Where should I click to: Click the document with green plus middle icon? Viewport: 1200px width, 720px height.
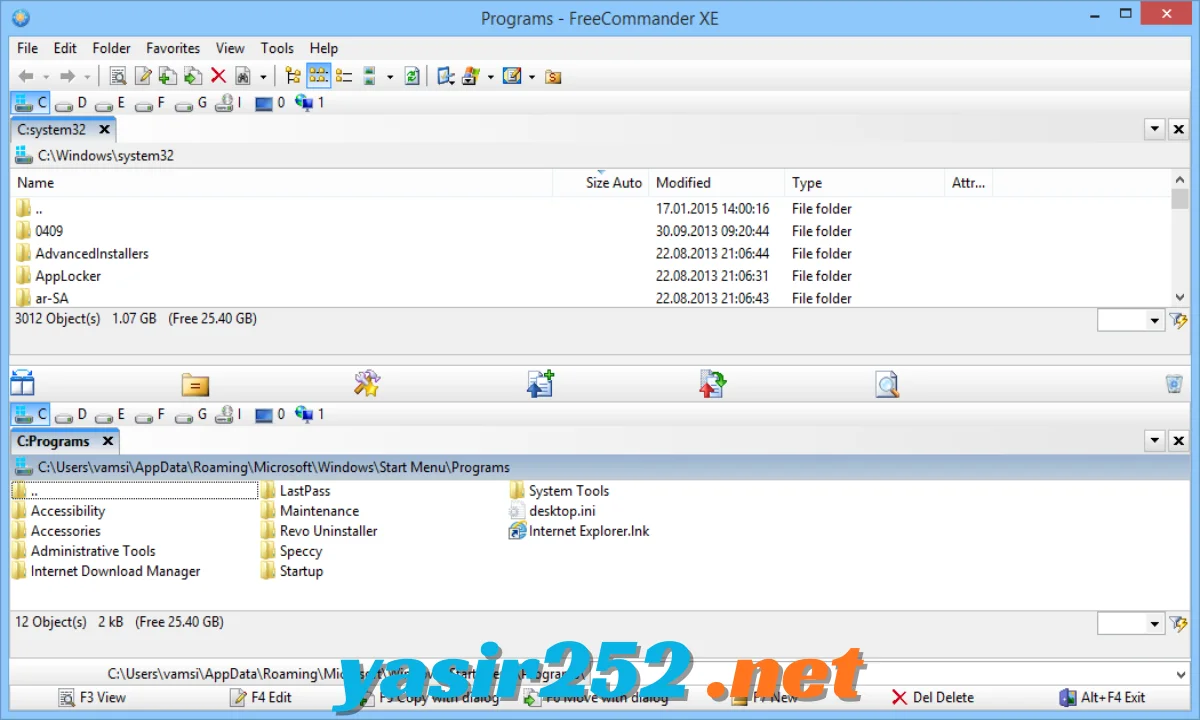(540, 384)
